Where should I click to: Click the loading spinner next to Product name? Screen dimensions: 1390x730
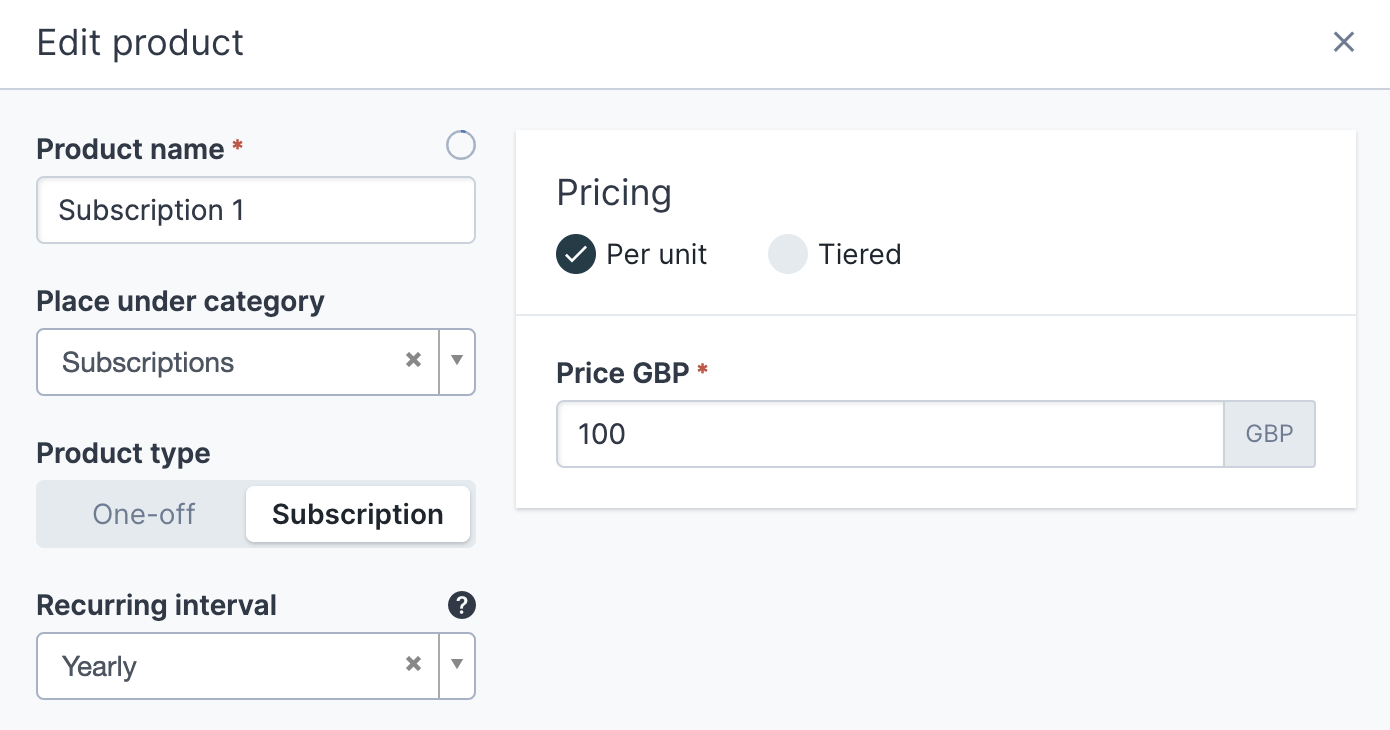click(461, 146)
